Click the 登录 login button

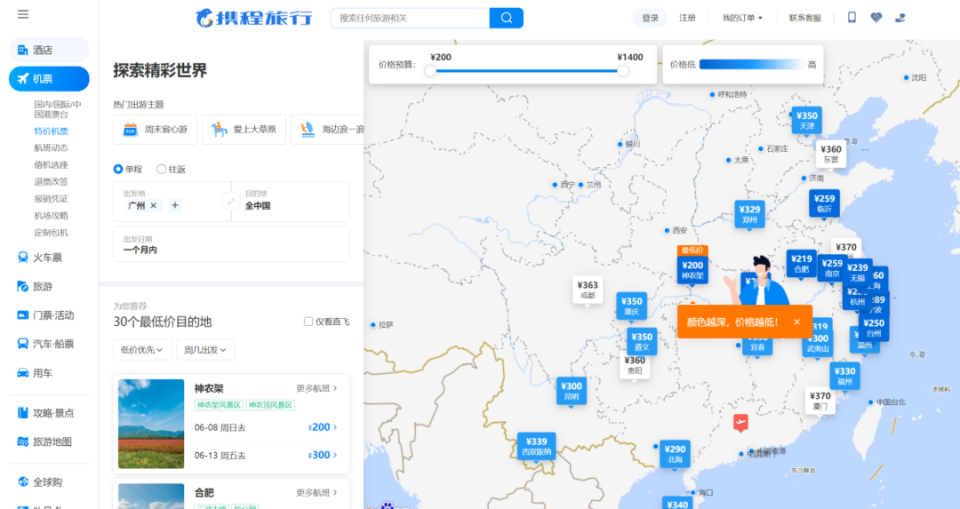[x=650, y=18]
